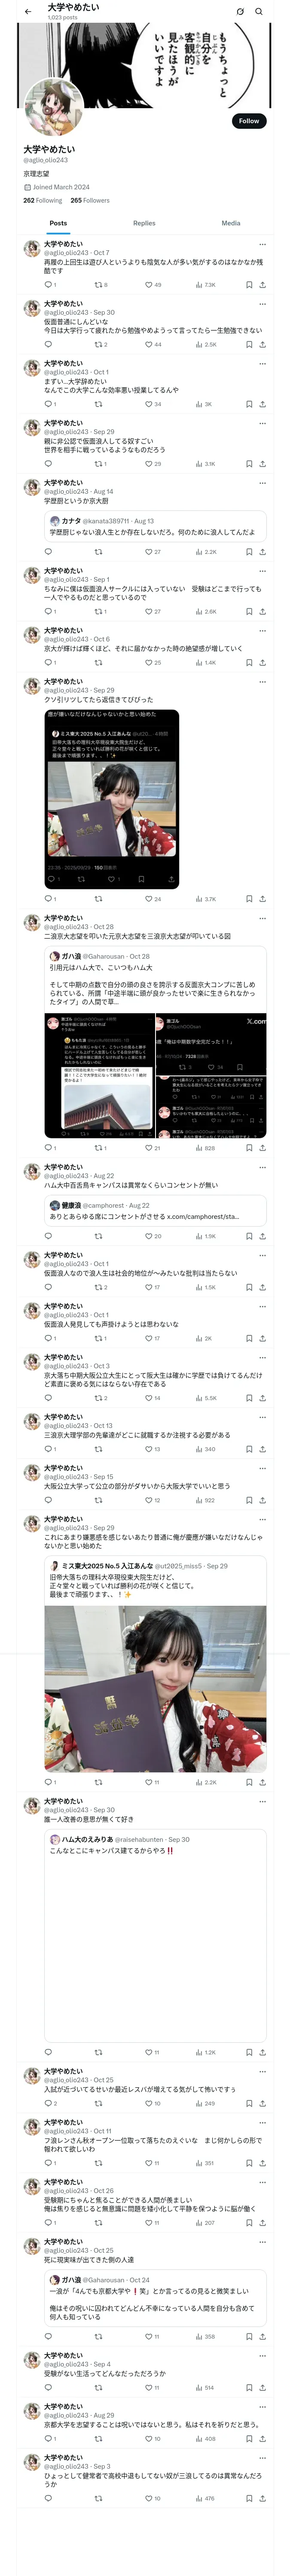The image size is (290, 2576).
Task: Follow the account 大学やめたい
Action: click(x=248, y=121)
